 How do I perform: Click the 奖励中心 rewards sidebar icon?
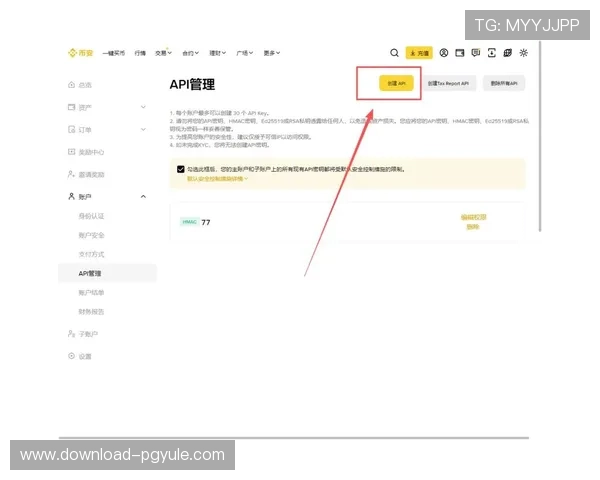click(x=71, y=152)
